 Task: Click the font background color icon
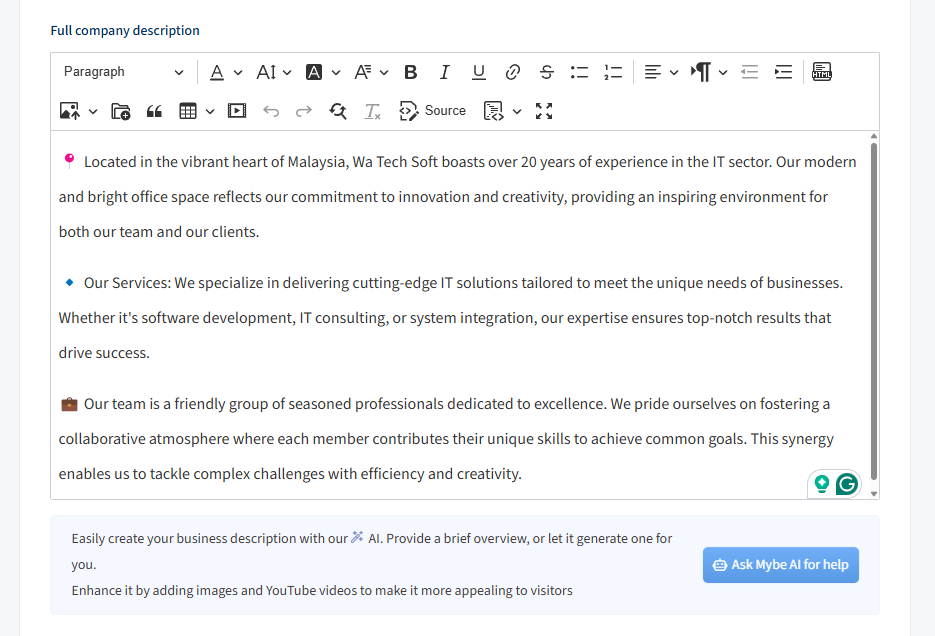314,72
